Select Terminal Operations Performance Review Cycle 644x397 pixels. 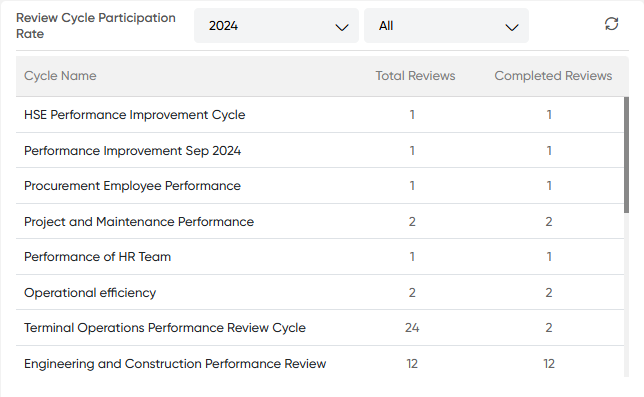click(x=320, y=328)
